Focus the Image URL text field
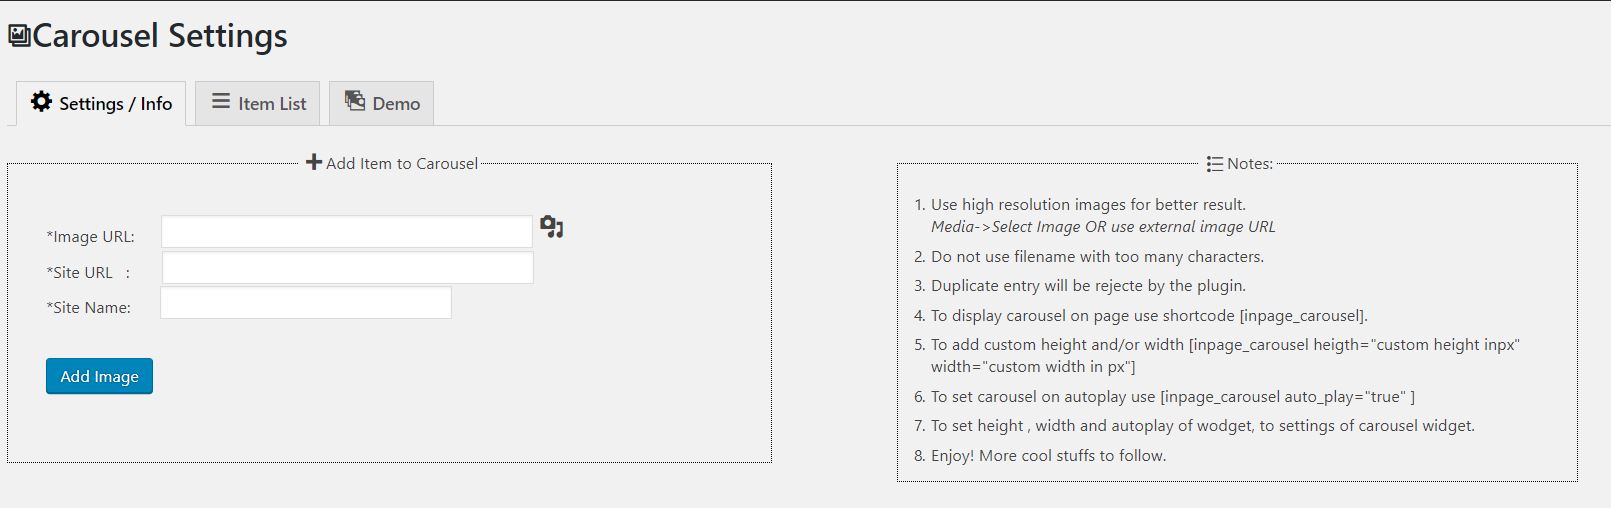Image resolution: width=1611 pixels, height=508 pixels. pos(347,232)
